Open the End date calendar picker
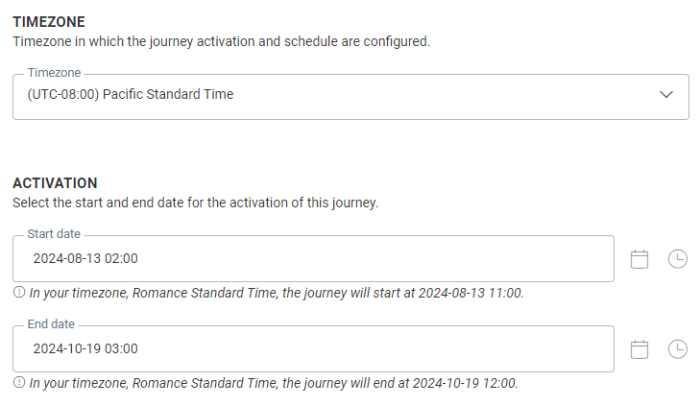This screenshot has width=700, height=406. coord(640,349)
